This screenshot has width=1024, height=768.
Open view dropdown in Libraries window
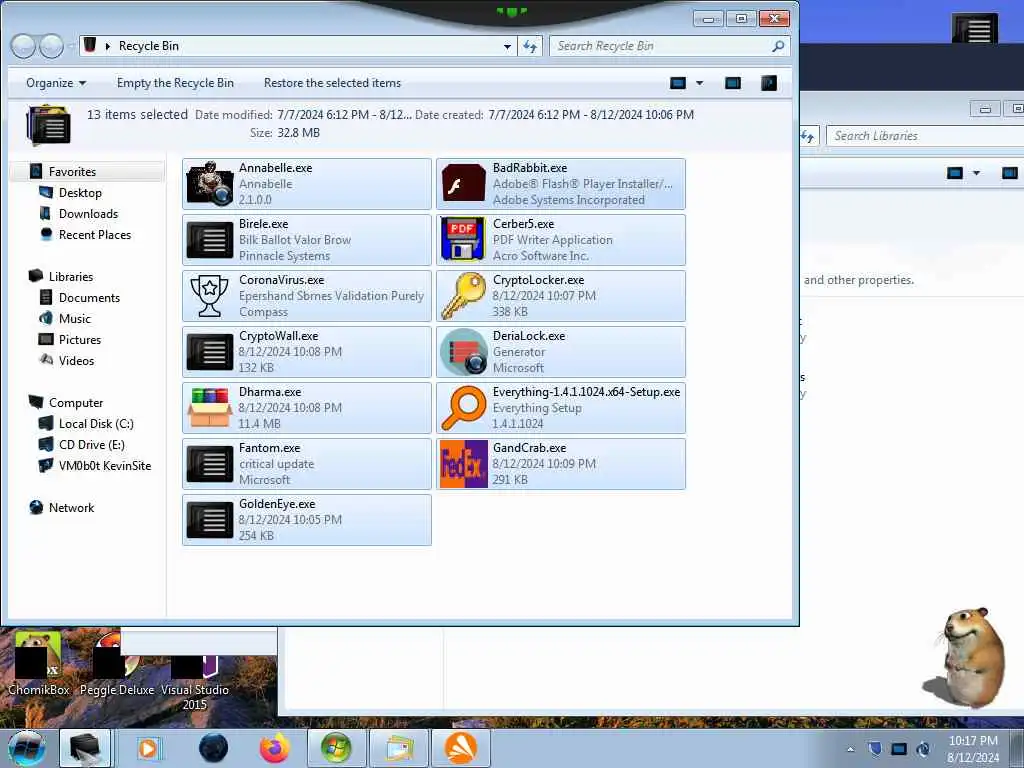coord(976,173)
